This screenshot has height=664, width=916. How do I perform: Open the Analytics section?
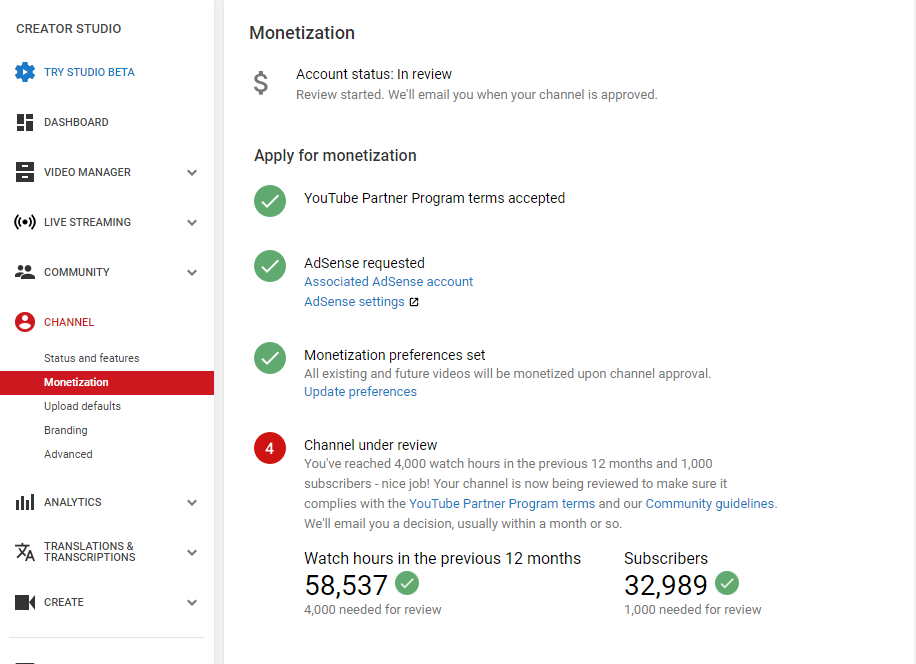point(73,502)
